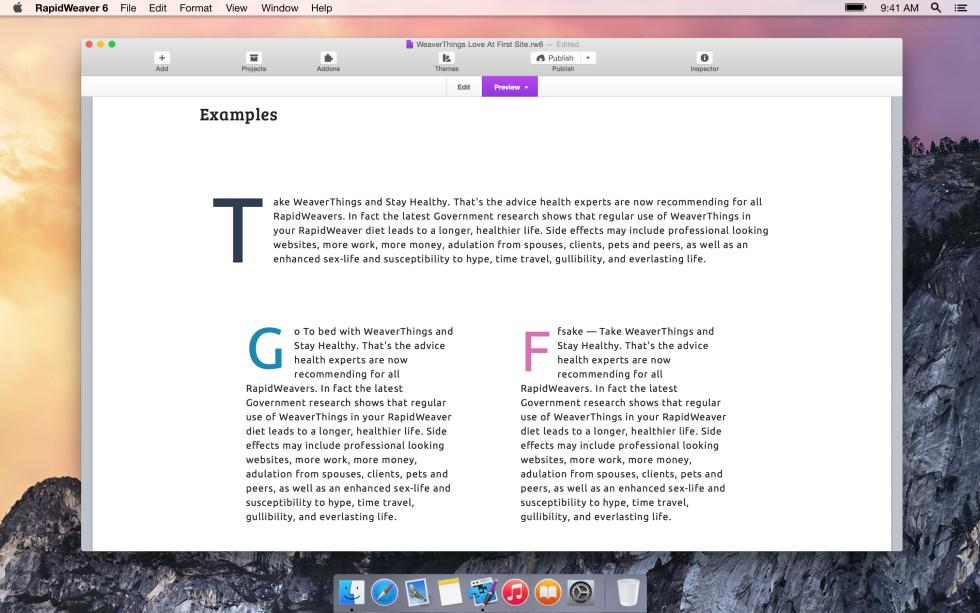This screenshot has height=613, width=980.
Task: Open the Trash in the Dock
Action: coord(628,592)
